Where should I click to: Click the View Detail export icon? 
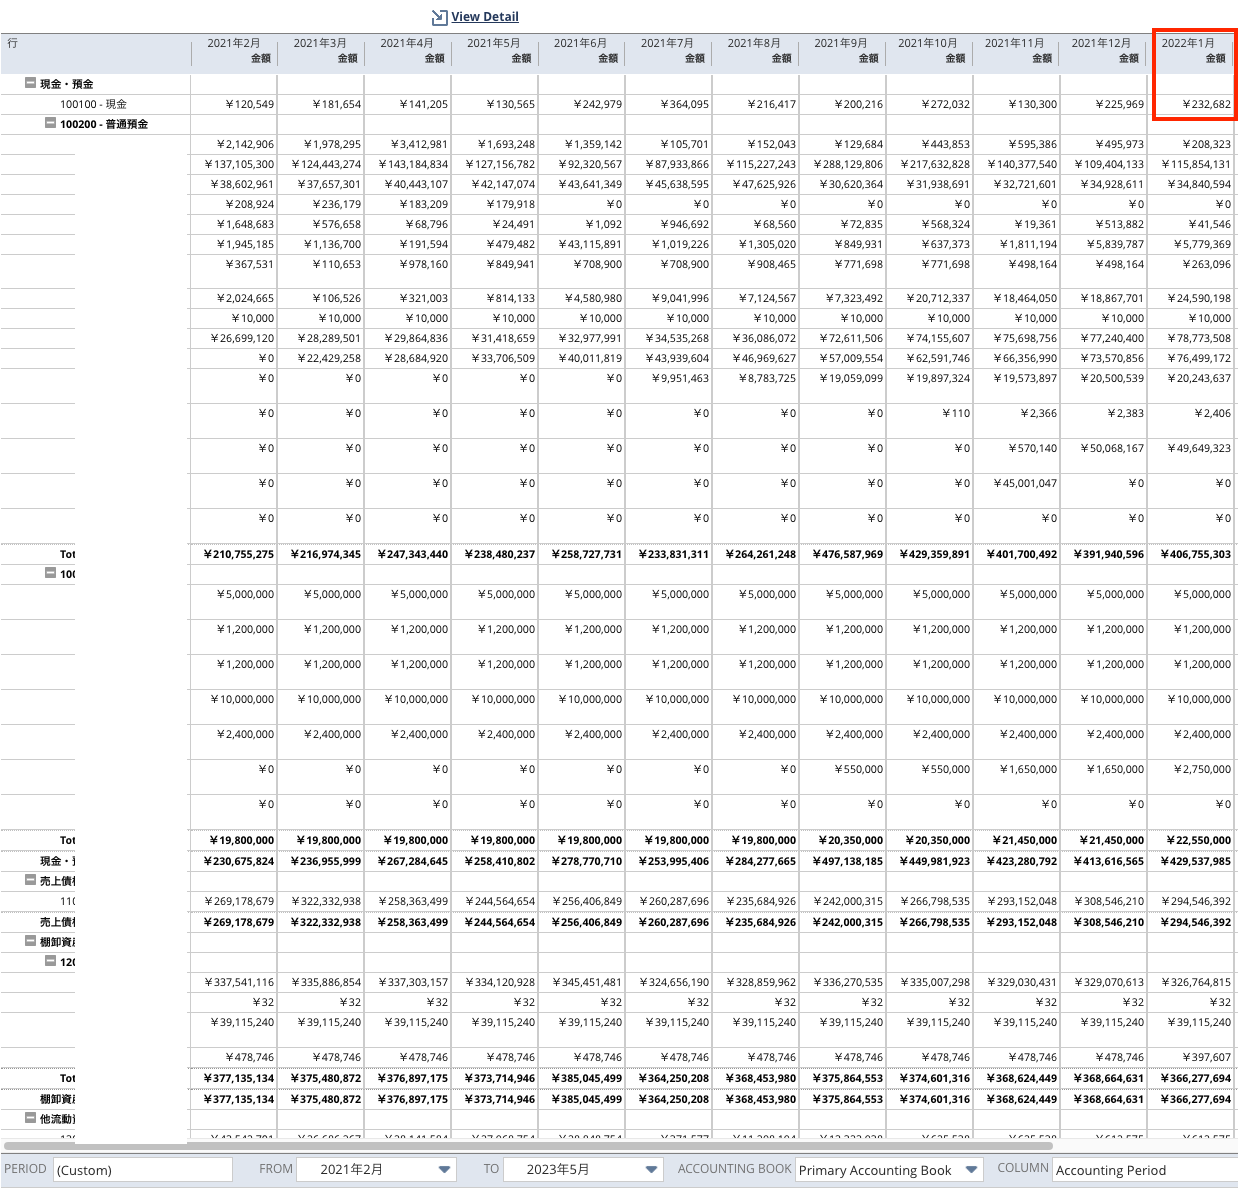click(438, 17)
